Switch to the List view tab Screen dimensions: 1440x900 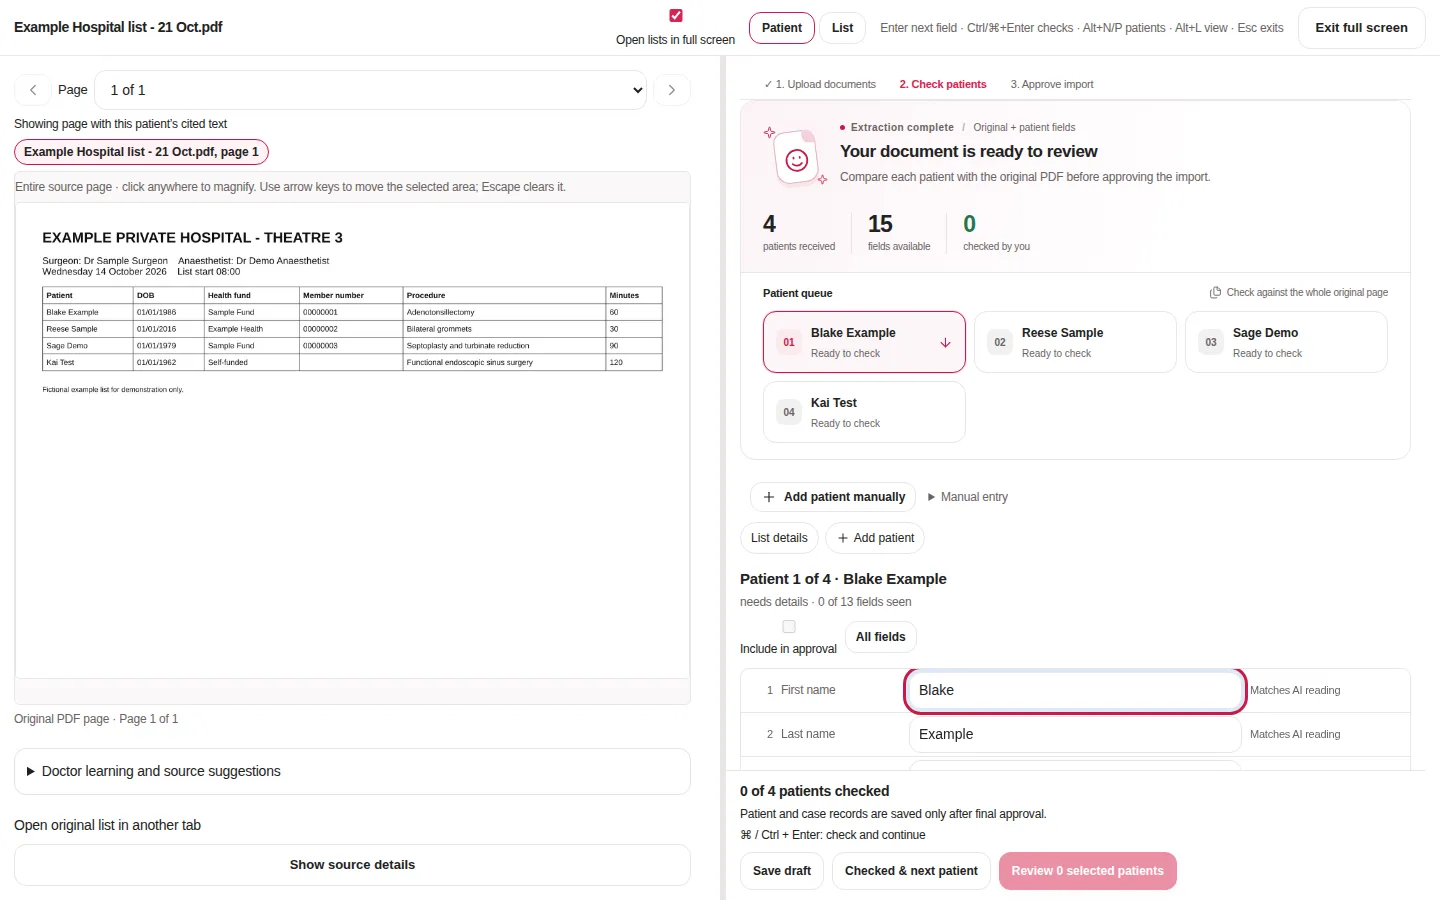click(x=843, y=28)
